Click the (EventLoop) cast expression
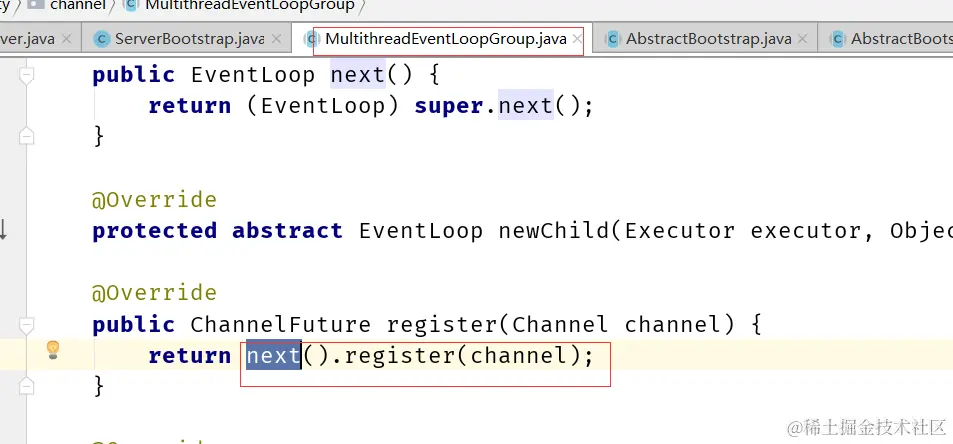The image size is (953, 444). pos(323,106)
